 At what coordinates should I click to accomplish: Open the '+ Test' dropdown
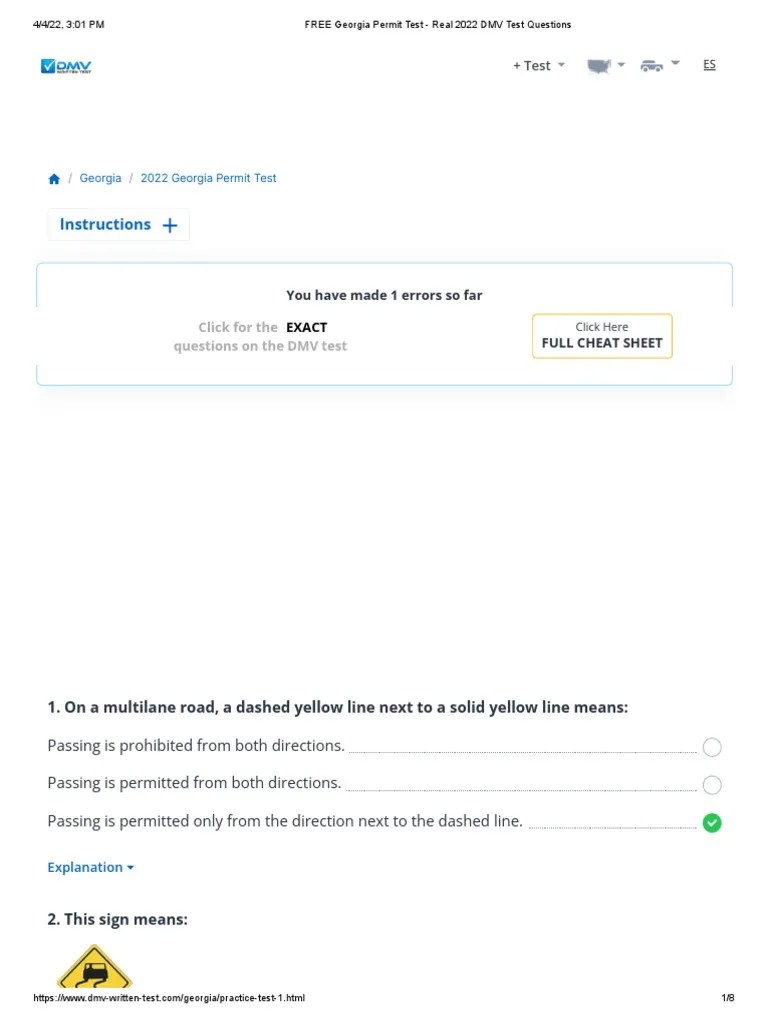point(532,64)
